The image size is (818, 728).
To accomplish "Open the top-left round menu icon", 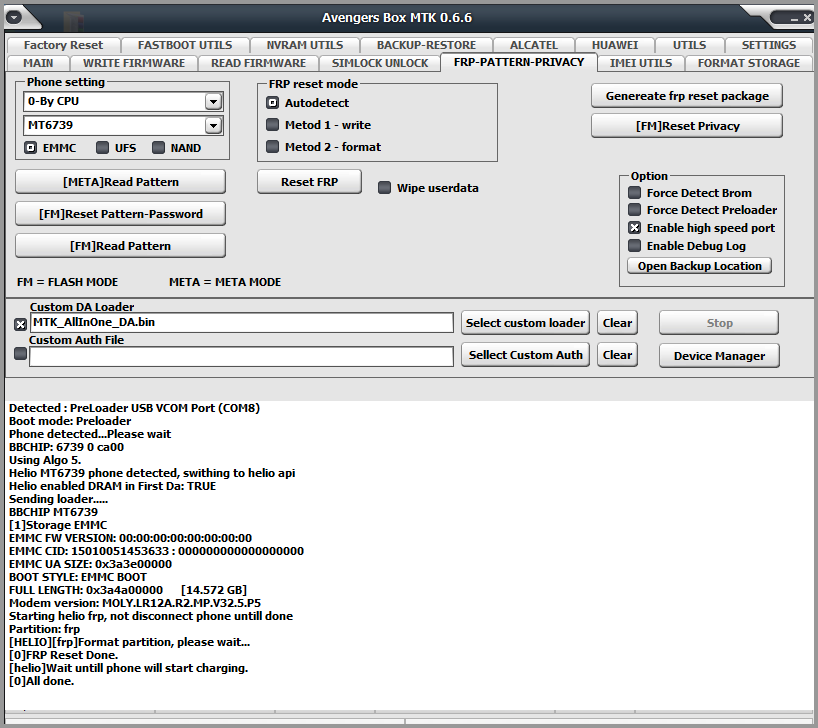I will coord(14,17).
